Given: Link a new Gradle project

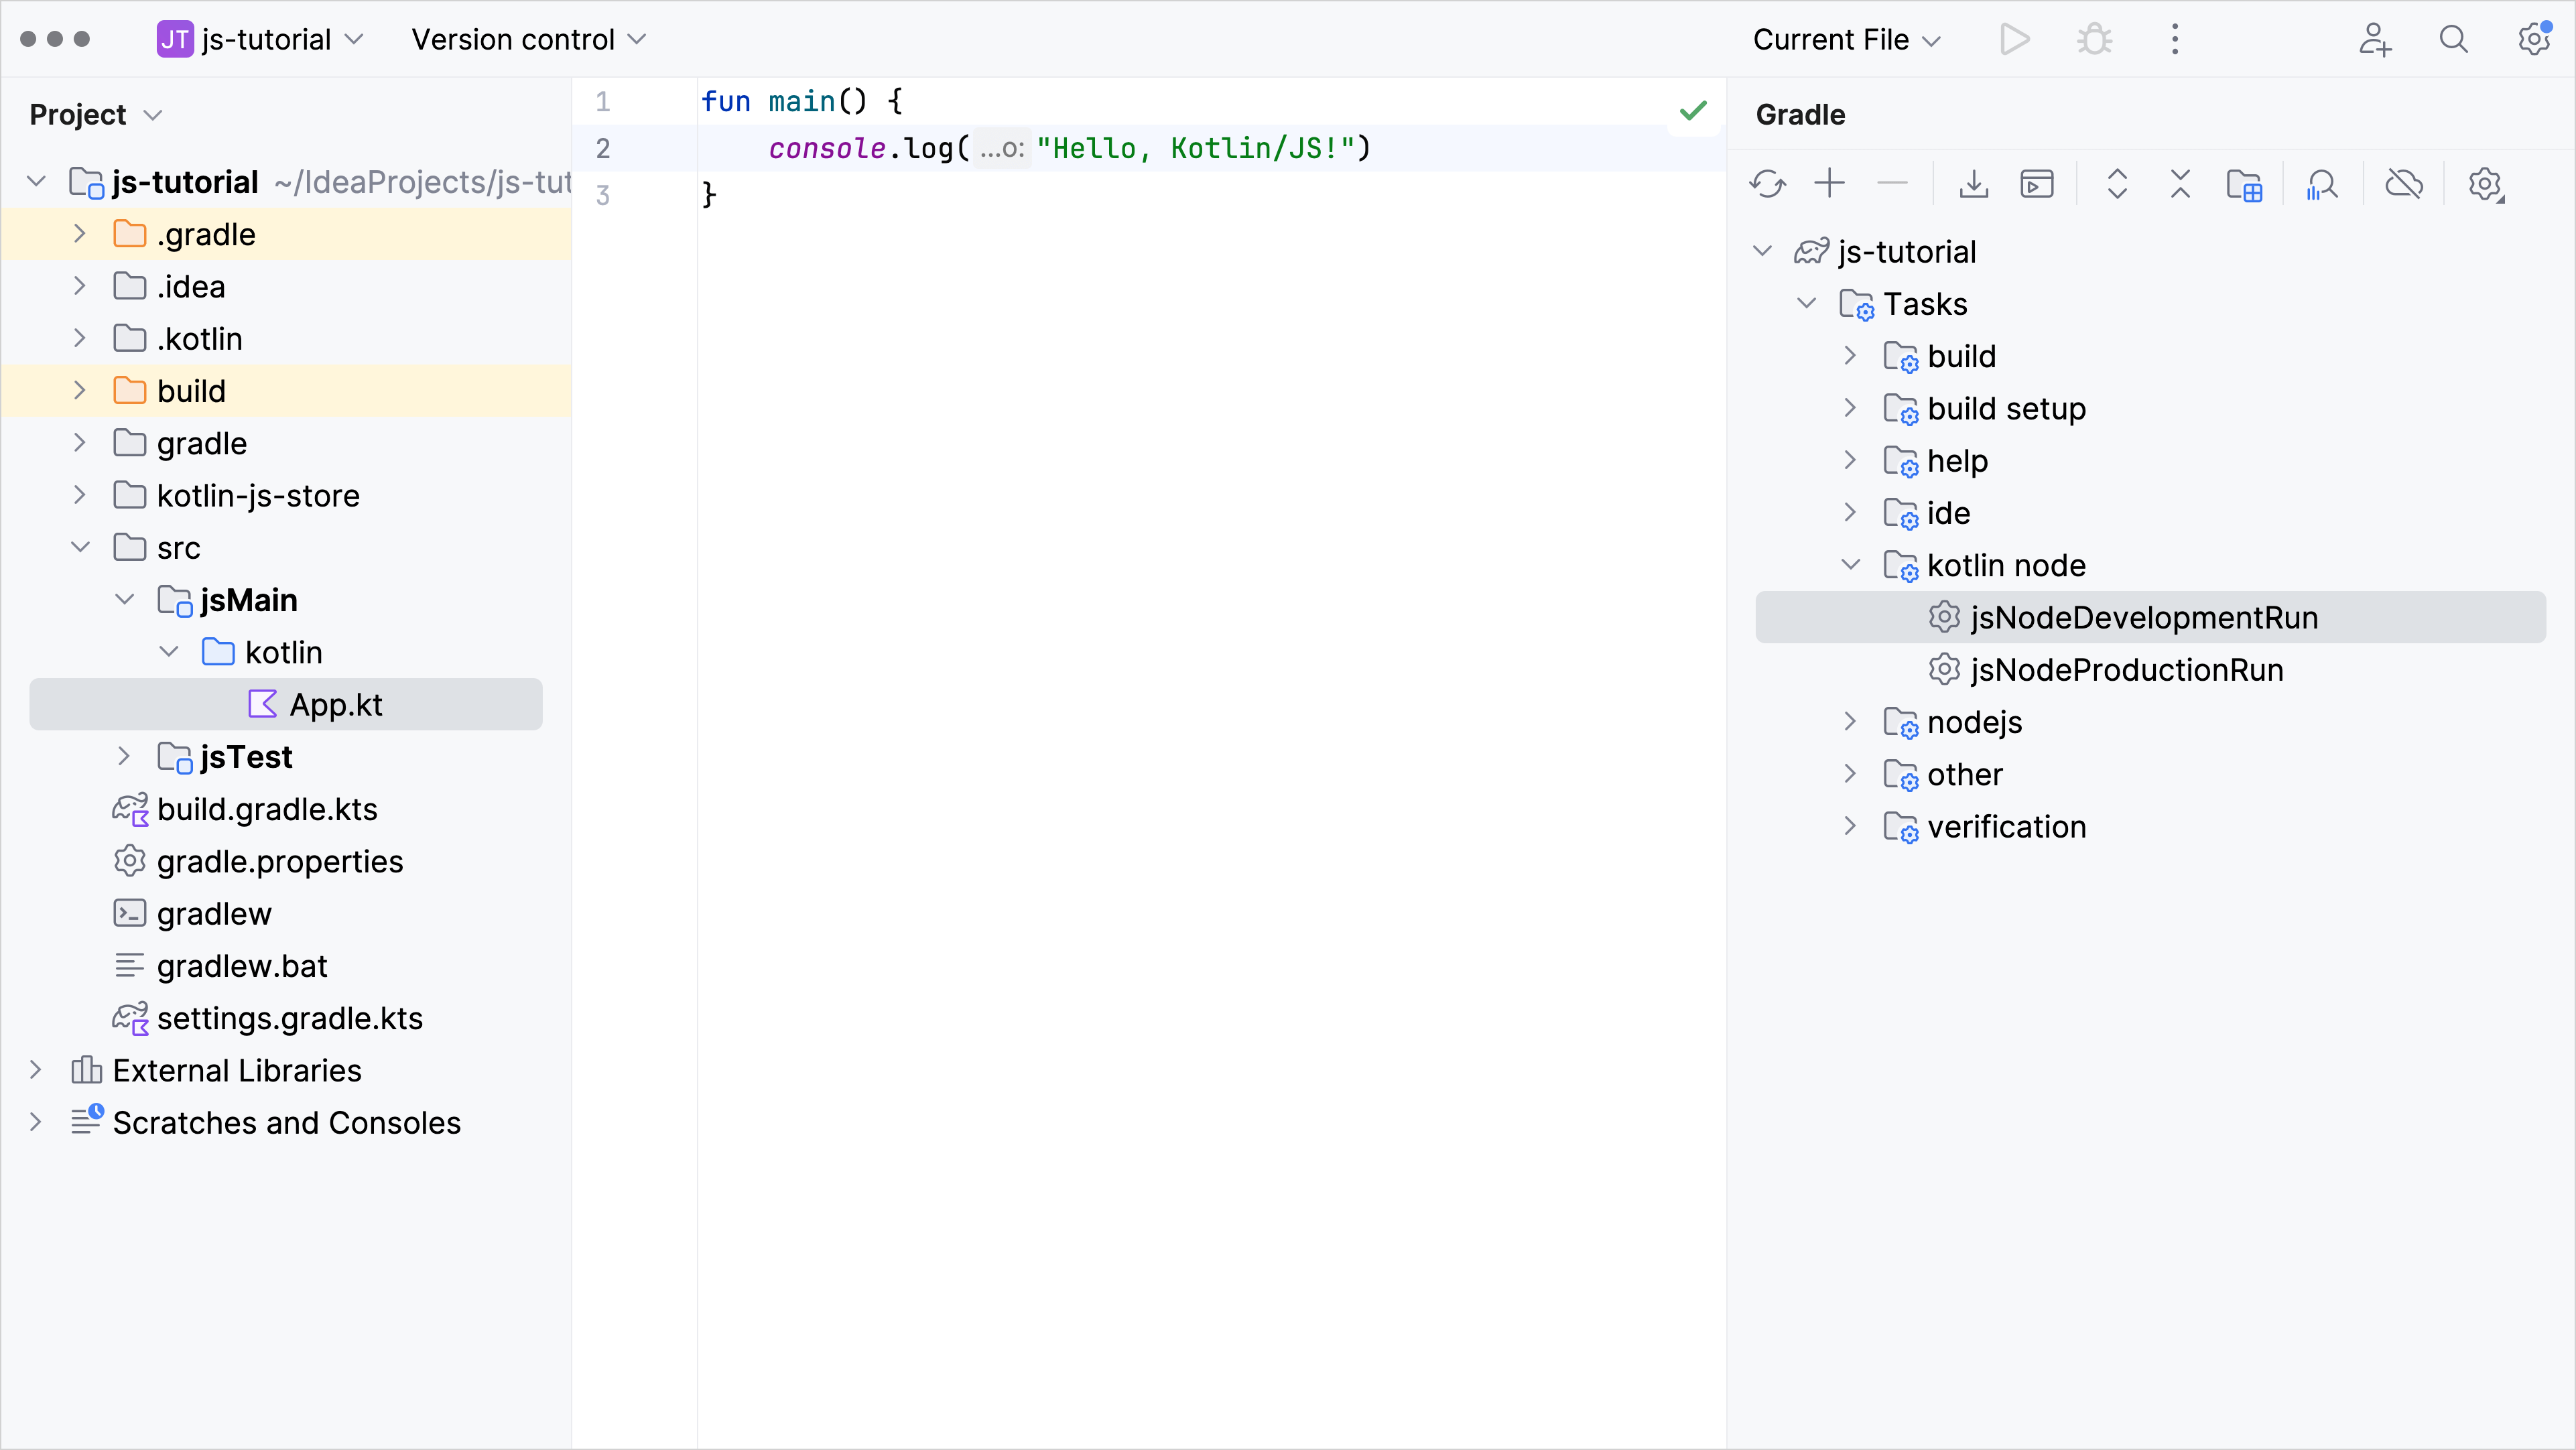Looking at the screenshot, I should 1830,184.
